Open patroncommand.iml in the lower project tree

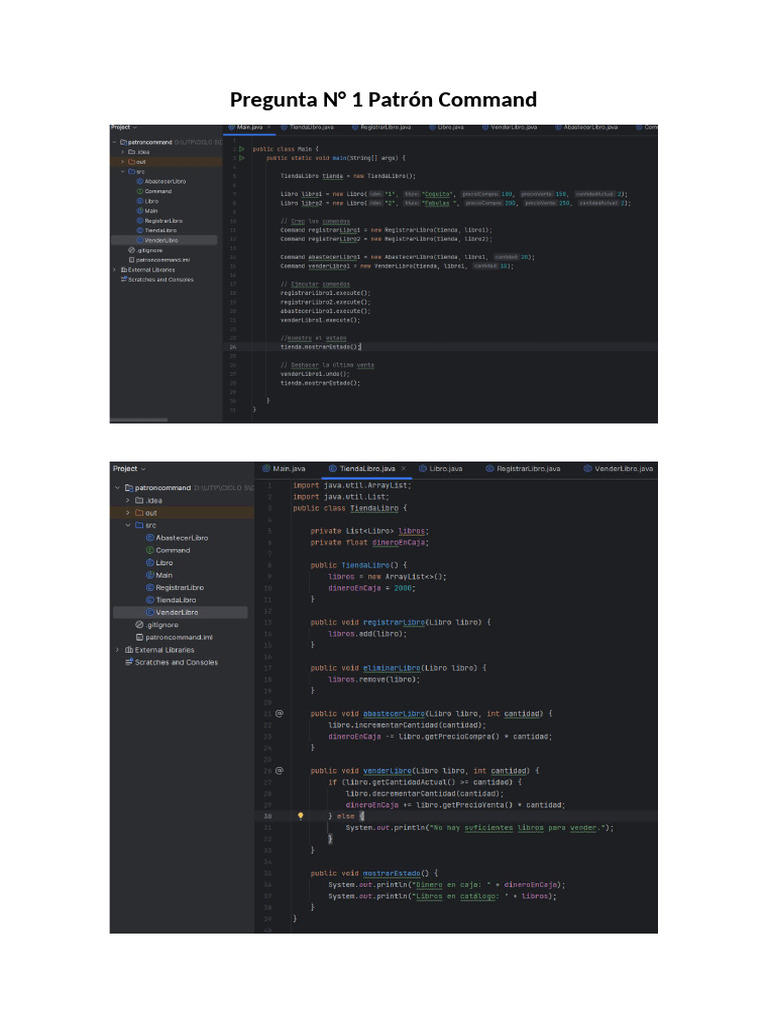[178, 637]
